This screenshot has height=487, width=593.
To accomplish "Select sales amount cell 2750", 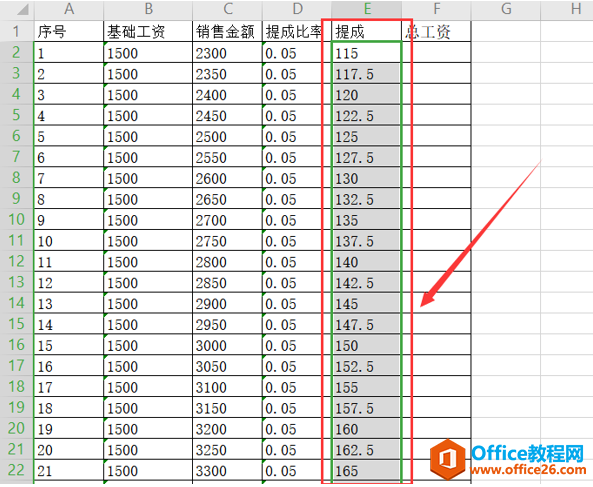I will [x=227, y=240].
